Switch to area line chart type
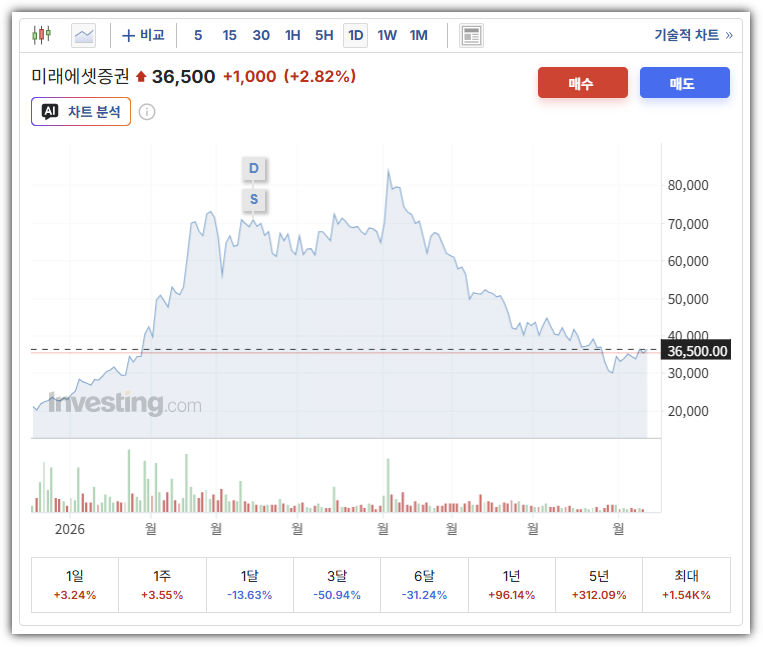Viewport: 763px width, 647px height. point(84,36)
